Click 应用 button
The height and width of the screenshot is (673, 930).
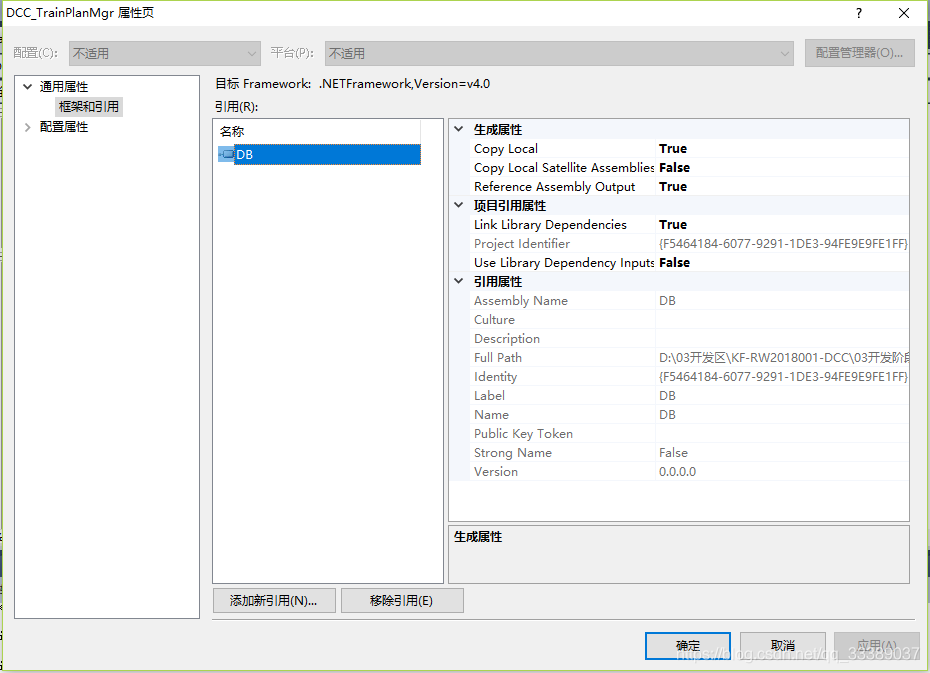click(877, 645)
